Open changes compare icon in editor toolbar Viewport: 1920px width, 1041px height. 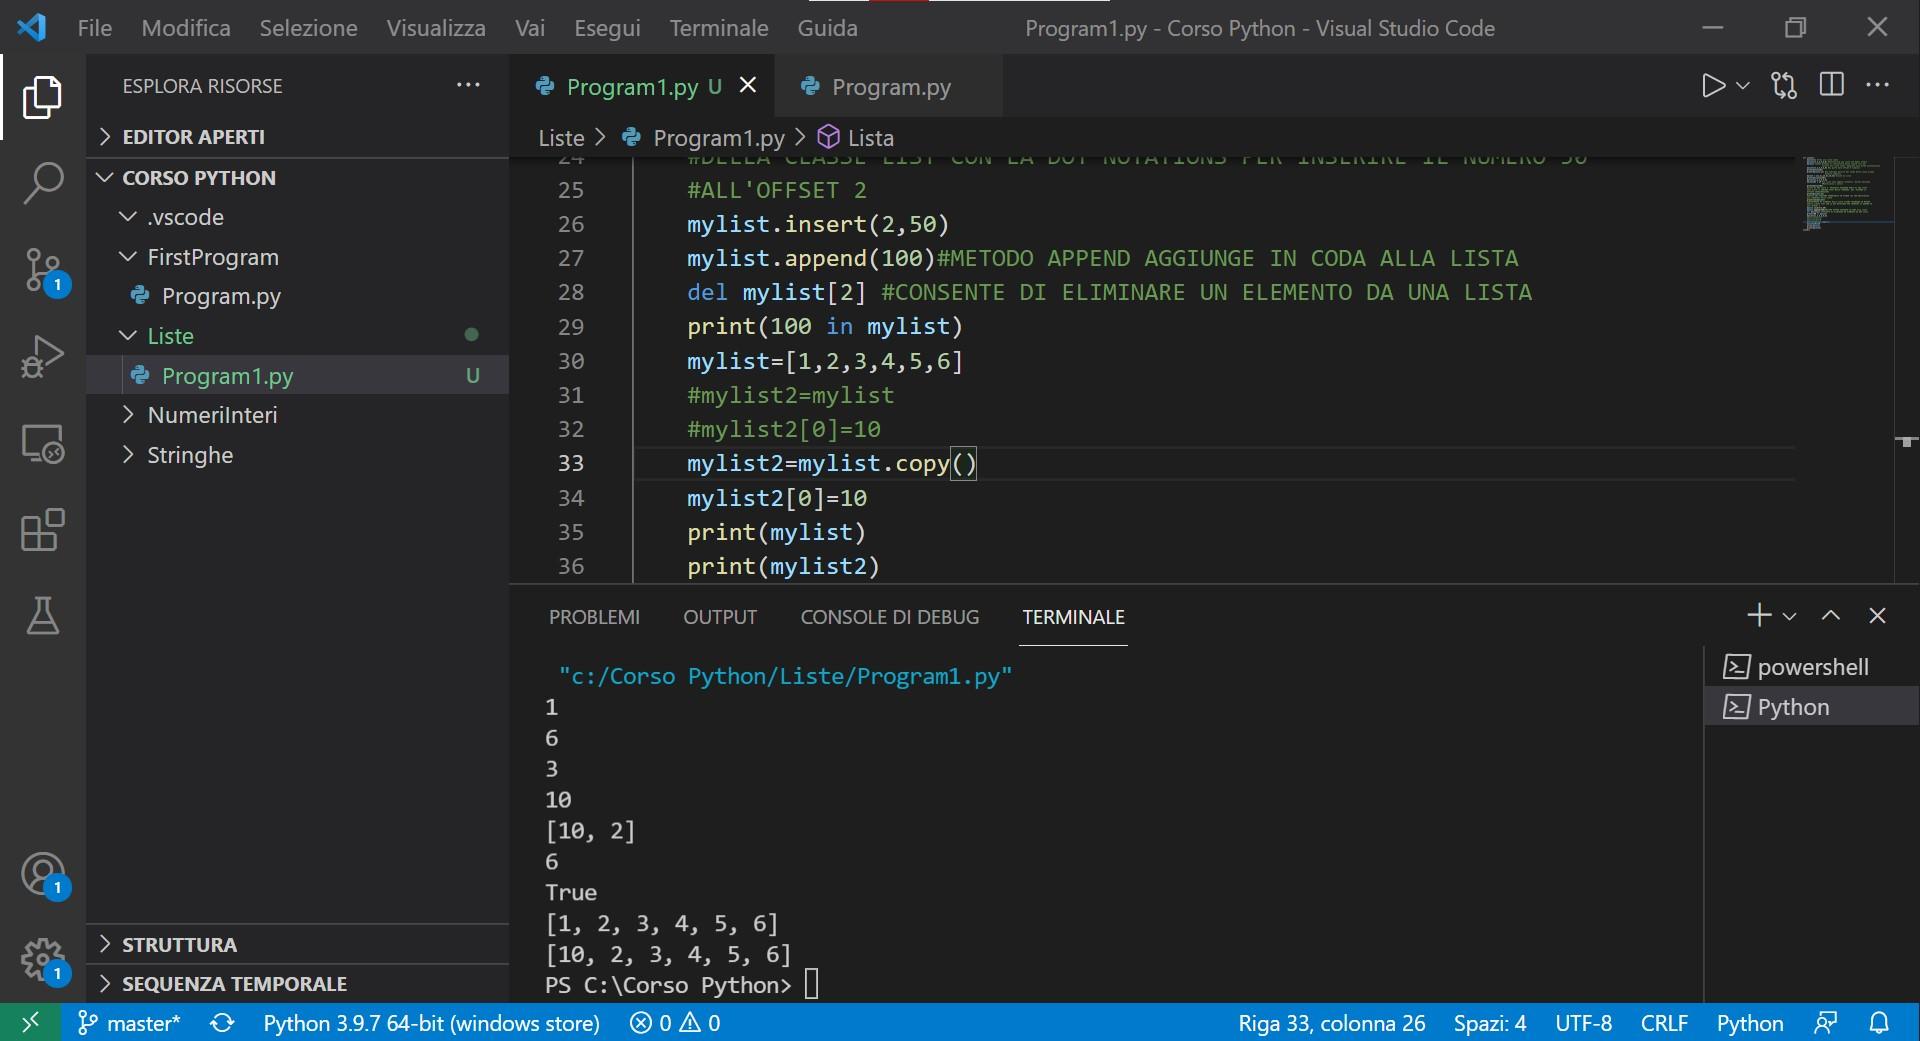point(1784,86)
